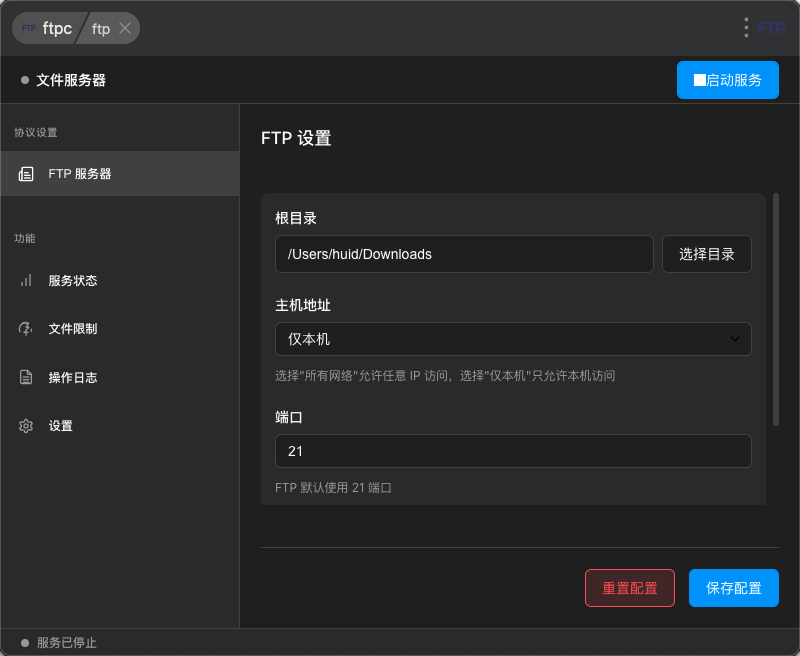Click the port input field showing 21
This screenshot has height=656, width=800.
(513, 451)
